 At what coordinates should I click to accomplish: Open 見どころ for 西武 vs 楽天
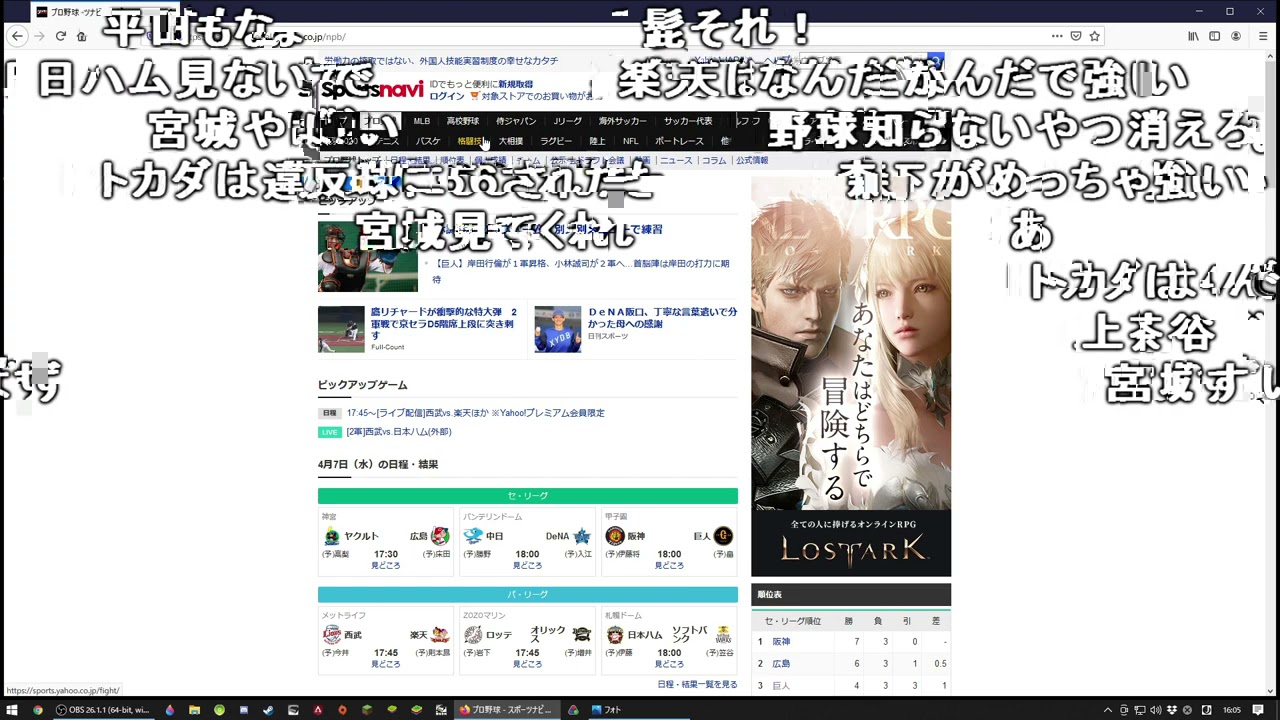(x=386, y=664)
